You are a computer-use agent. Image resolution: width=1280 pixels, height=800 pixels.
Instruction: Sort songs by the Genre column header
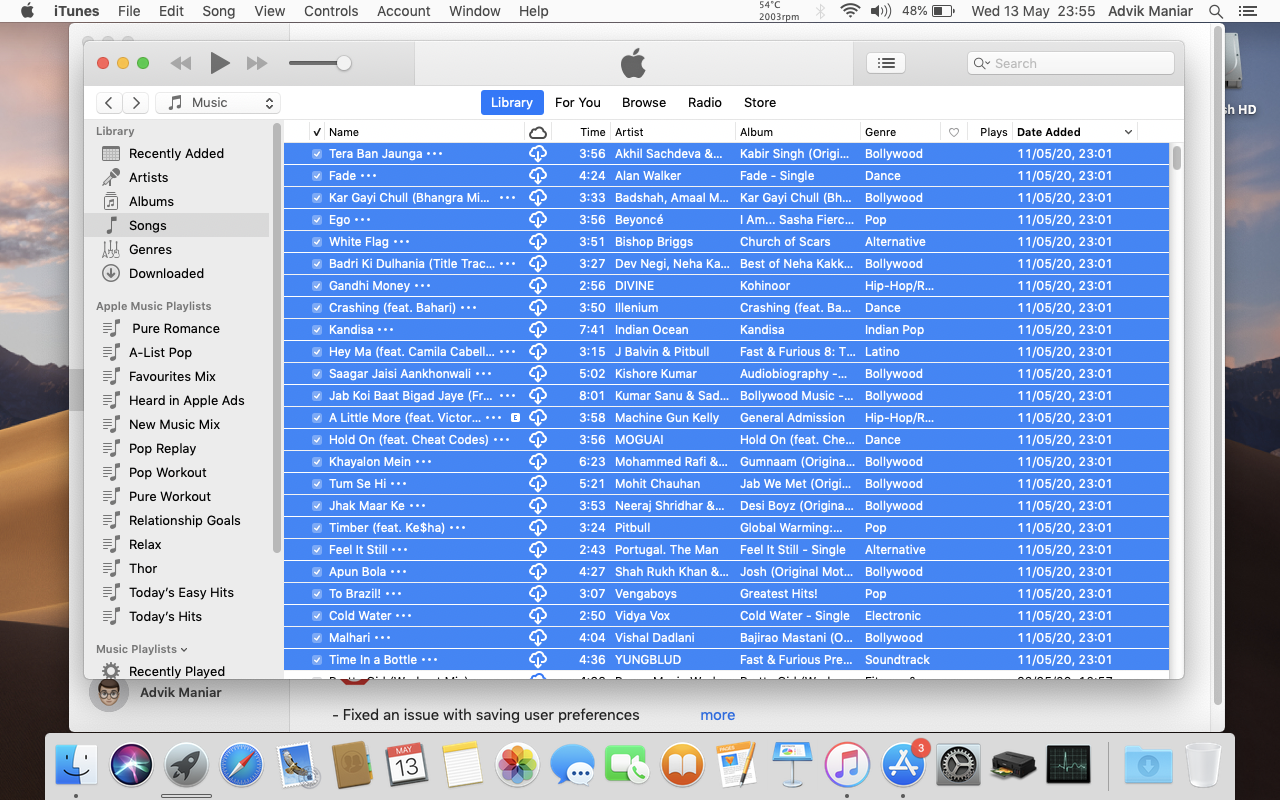pyautogui.click(x=900, y=132)
